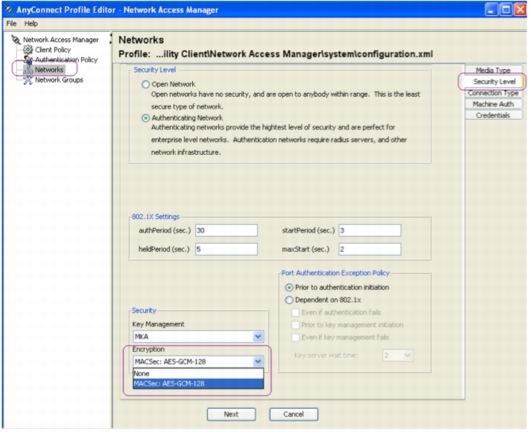530x432 pixels.
Task: Pick MACSec: AES-GCM-128 in the list
Action: [198, 384]
